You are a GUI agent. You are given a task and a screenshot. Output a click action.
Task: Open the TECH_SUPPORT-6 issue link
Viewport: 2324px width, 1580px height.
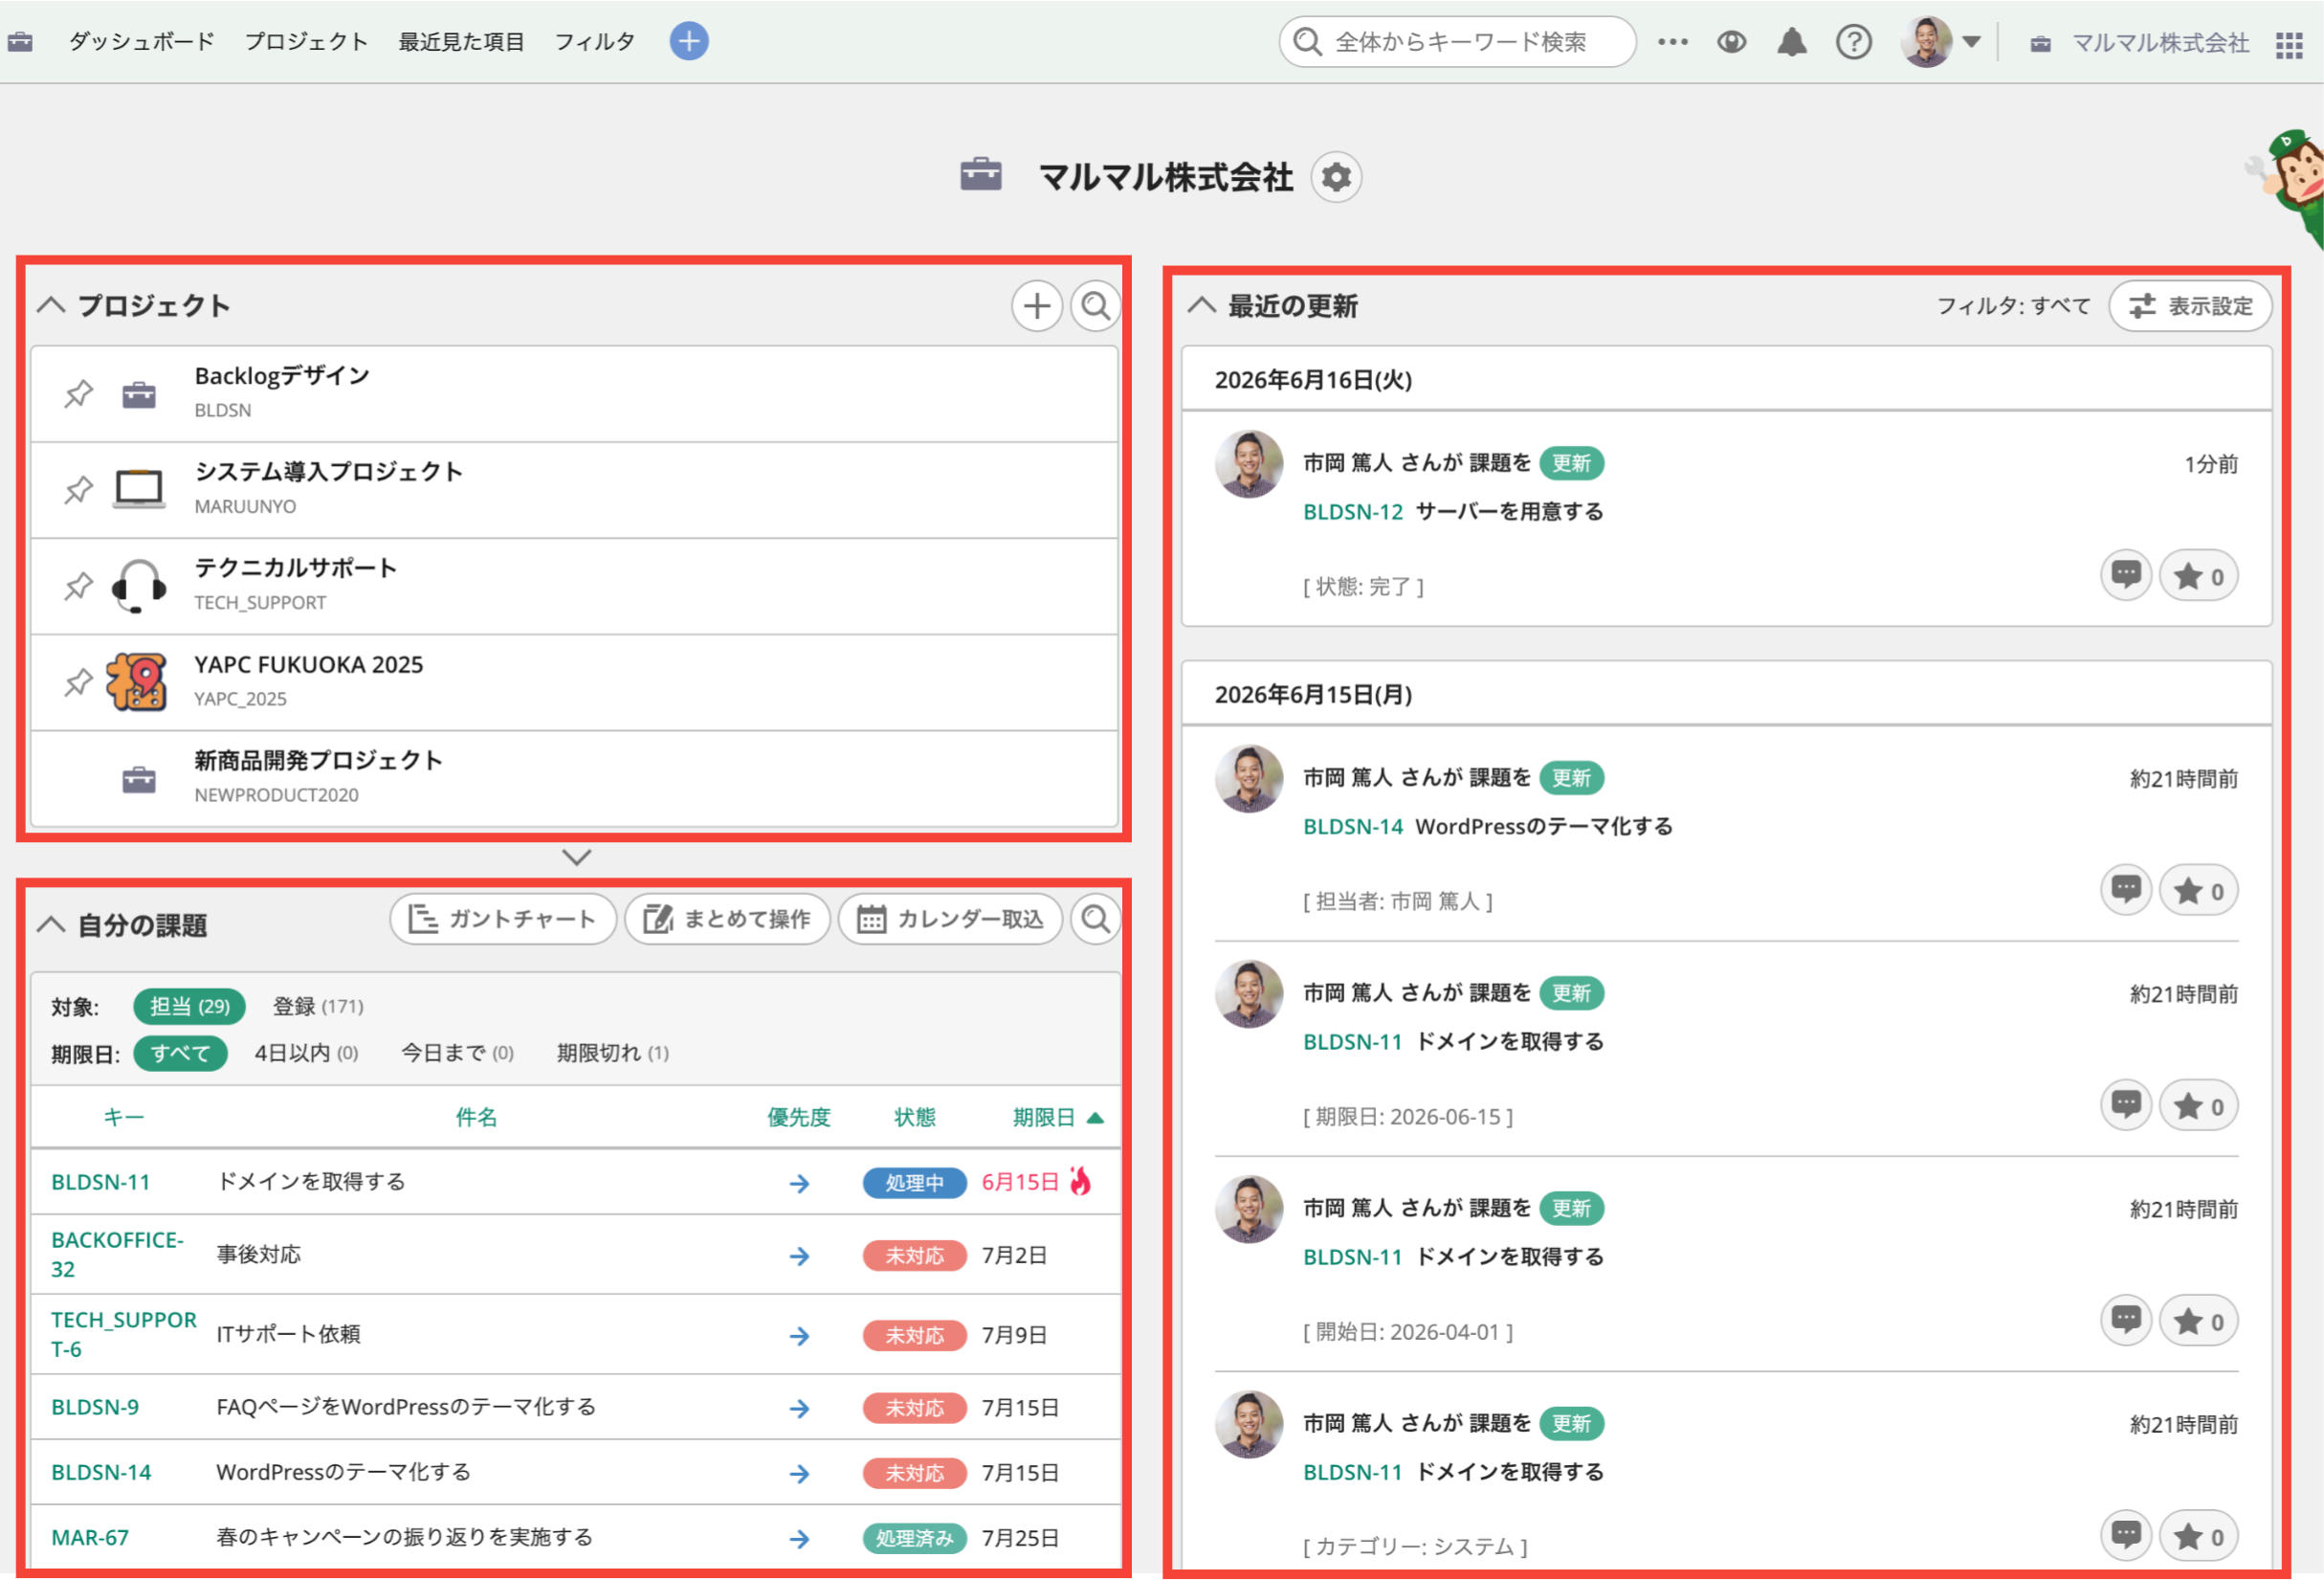coord(124,1334)
